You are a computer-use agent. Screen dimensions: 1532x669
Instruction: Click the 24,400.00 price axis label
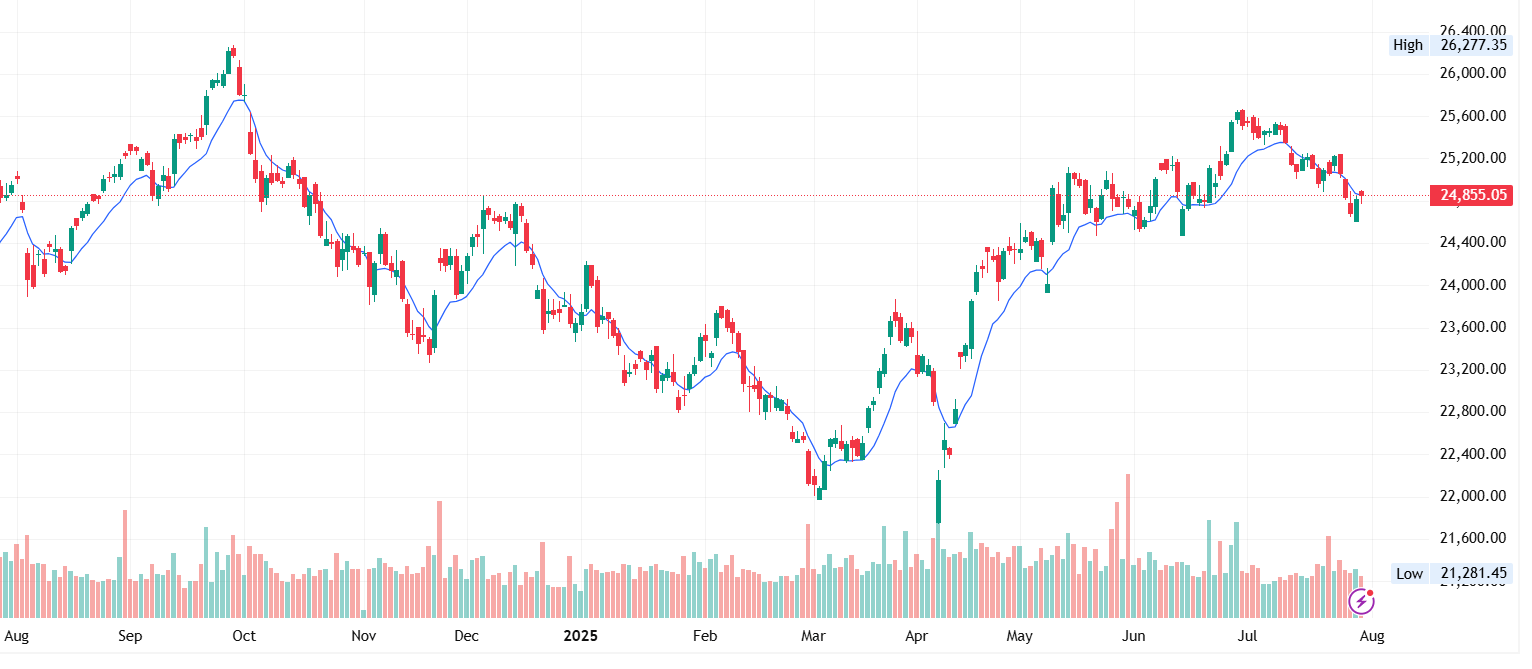(x=1473, y=242)
